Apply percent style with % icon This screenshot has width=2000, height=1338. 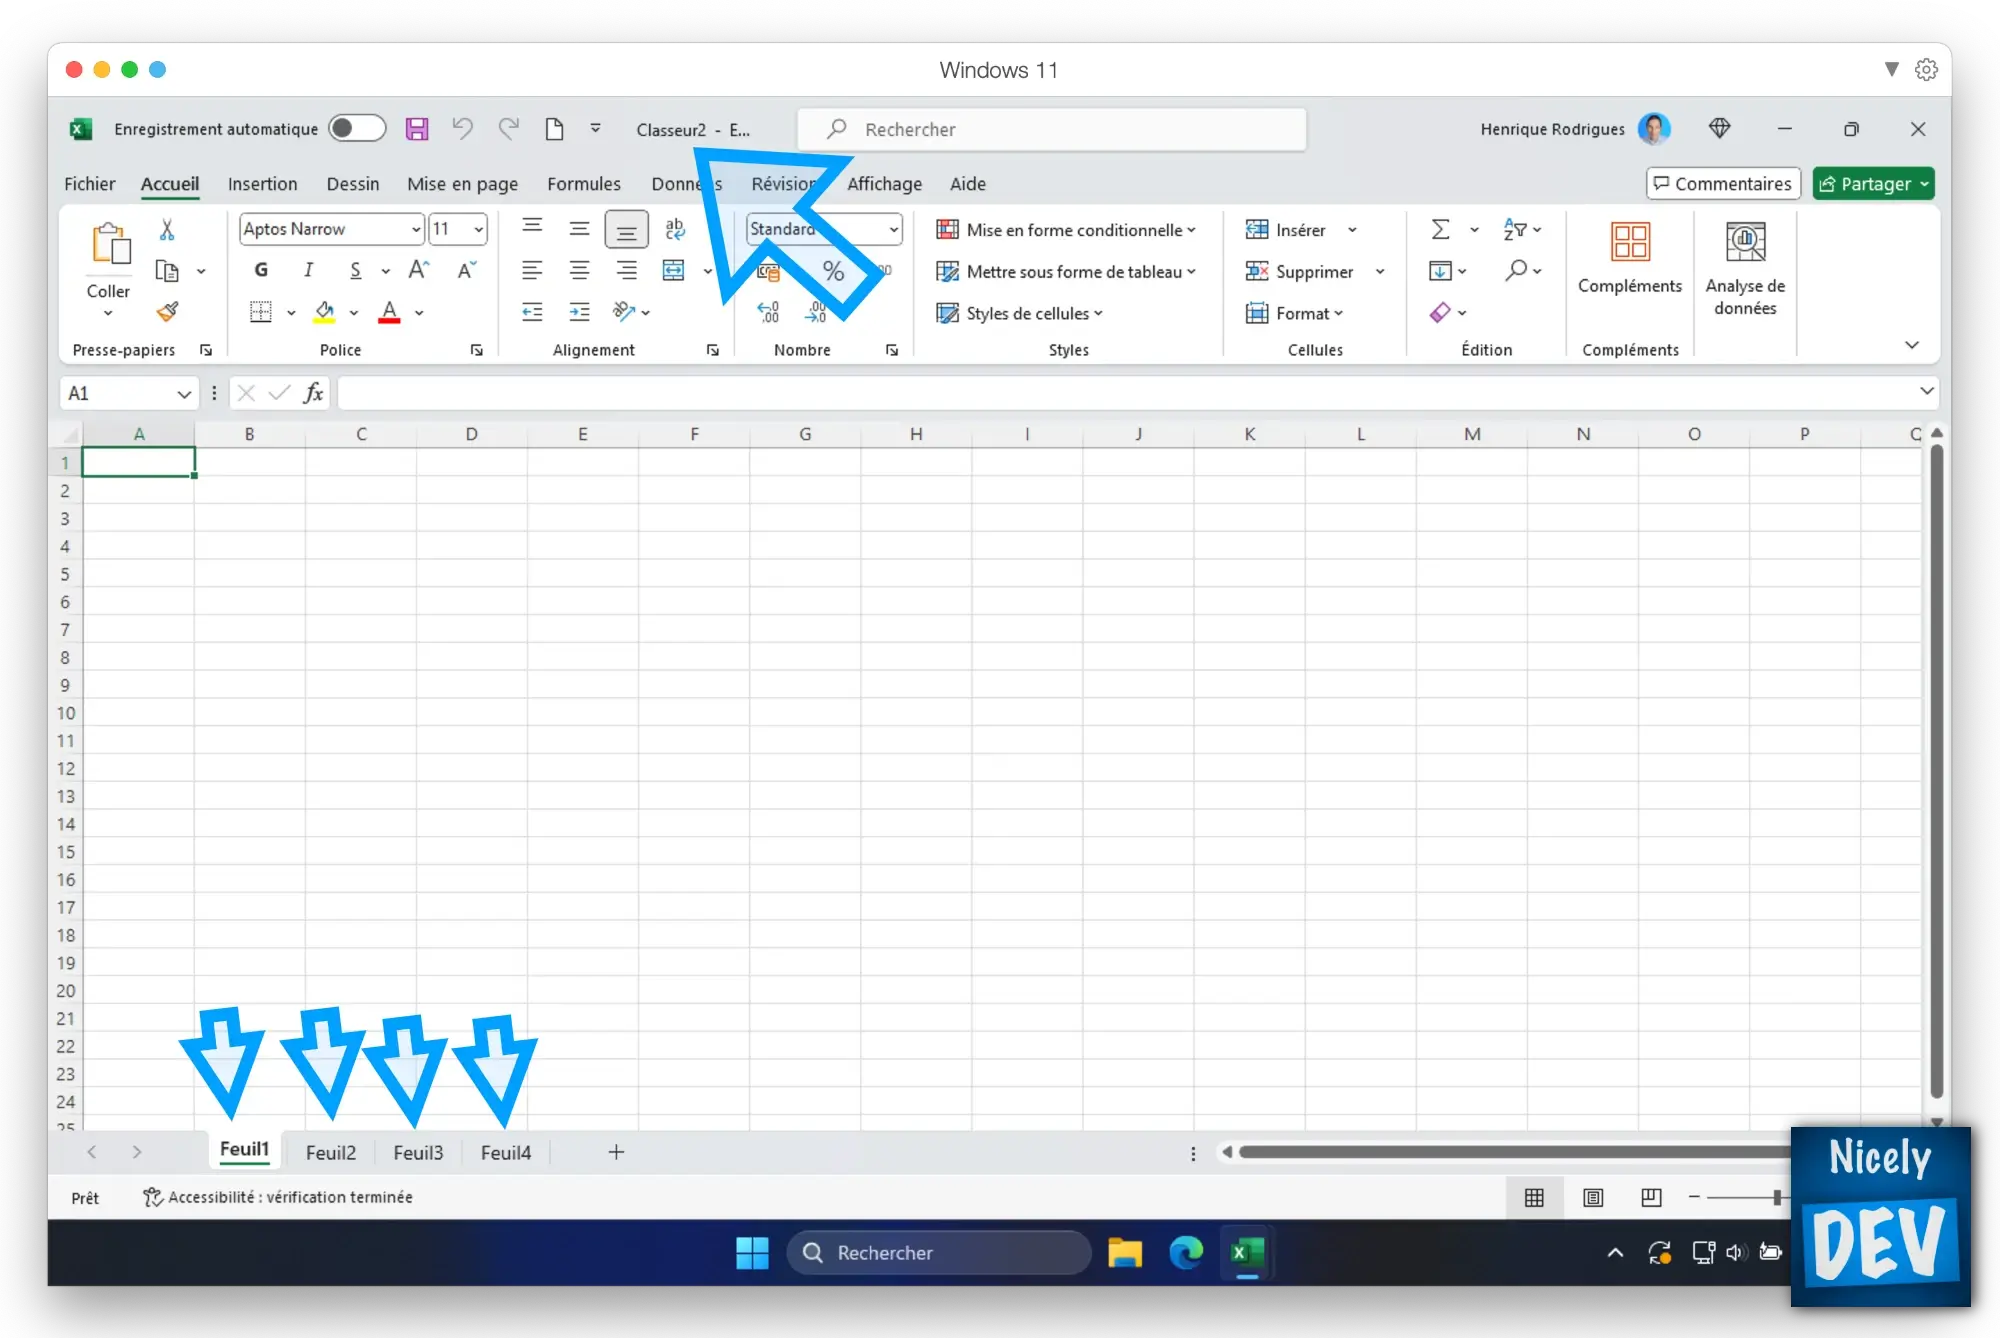(x=833, y=271)
